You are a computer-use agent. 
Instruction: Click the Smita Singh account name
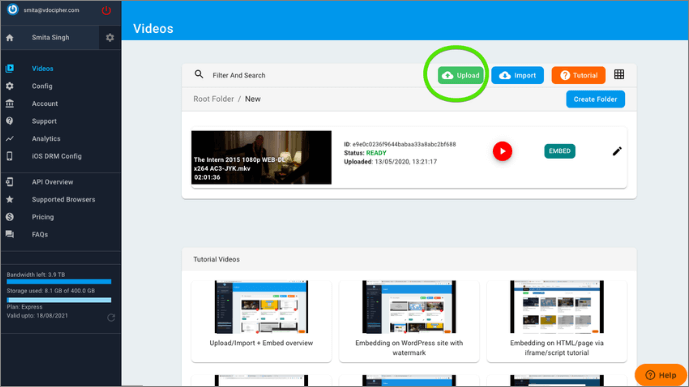(50, 38)
